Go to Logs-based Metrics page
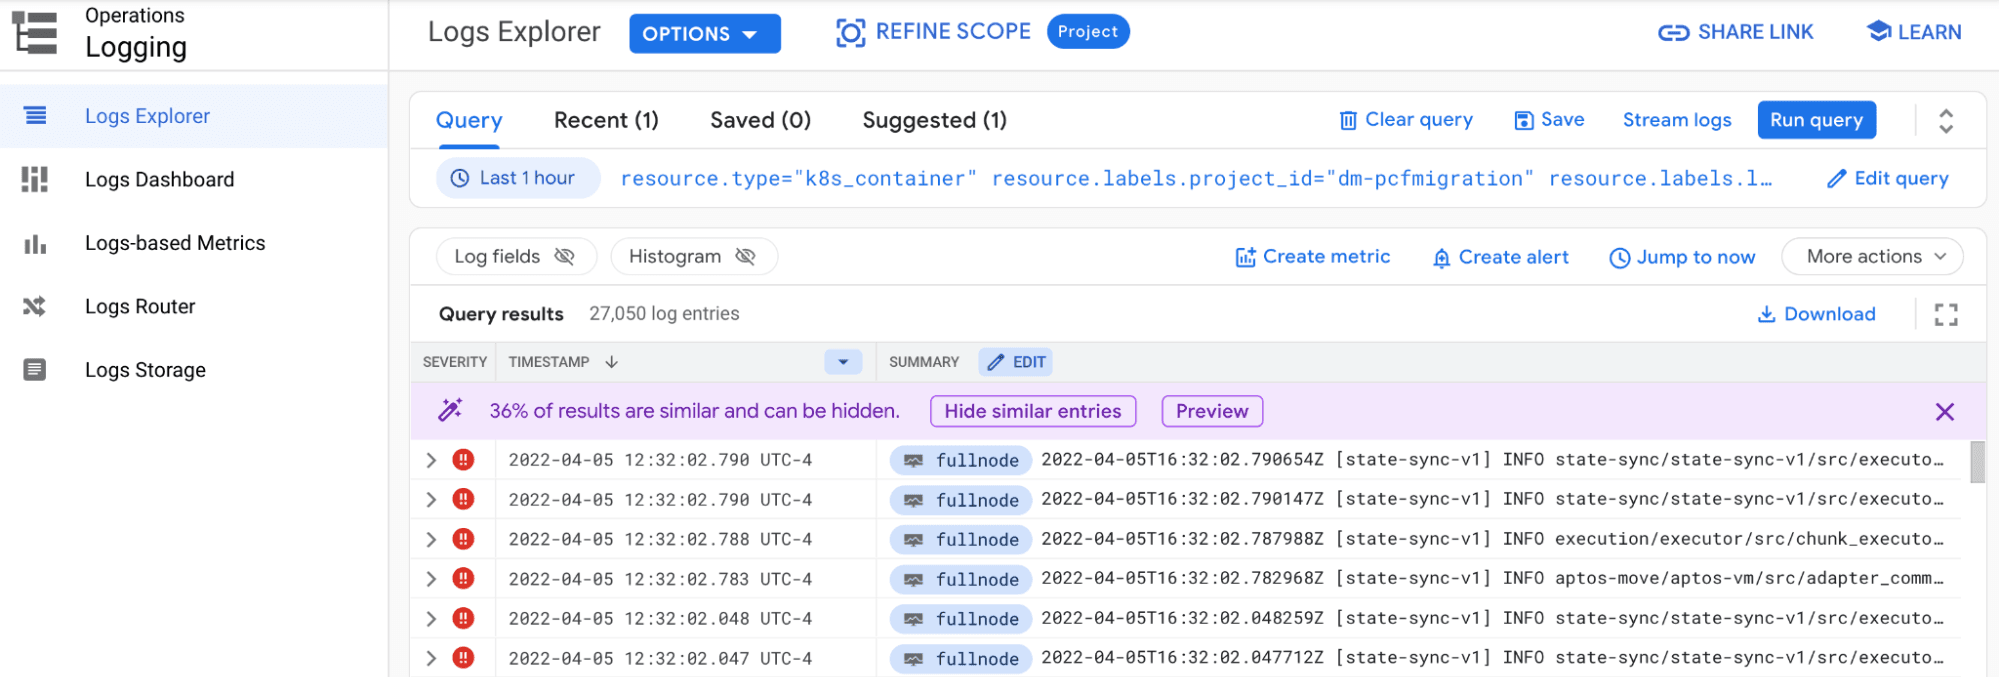The image size is (1999, 678). tap(174, 243)
